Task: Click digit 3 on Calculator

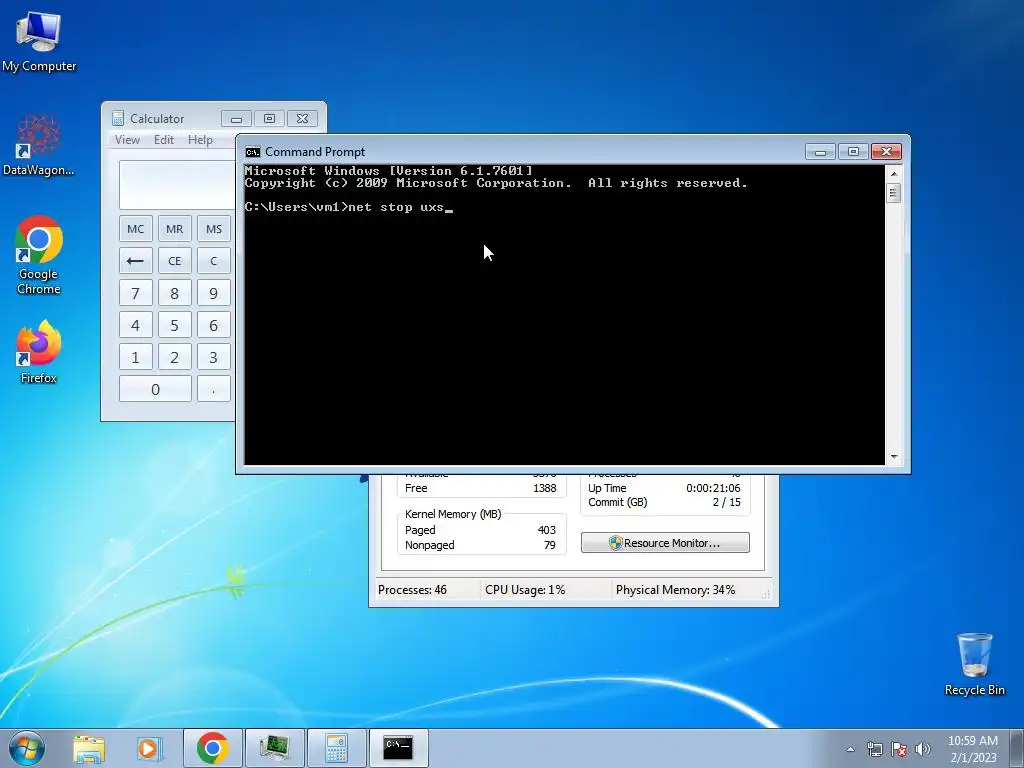Action: (214, 357)
